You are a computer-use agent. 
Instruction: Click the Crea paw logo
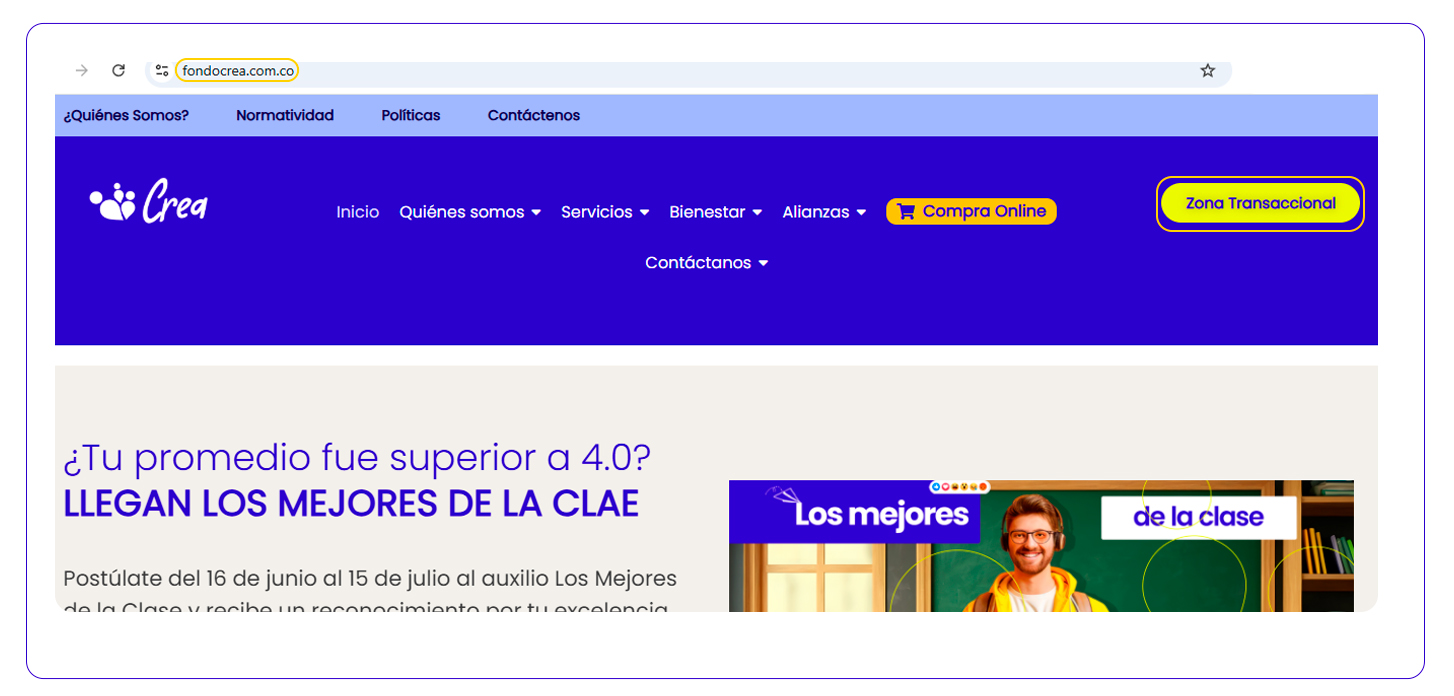148,202
